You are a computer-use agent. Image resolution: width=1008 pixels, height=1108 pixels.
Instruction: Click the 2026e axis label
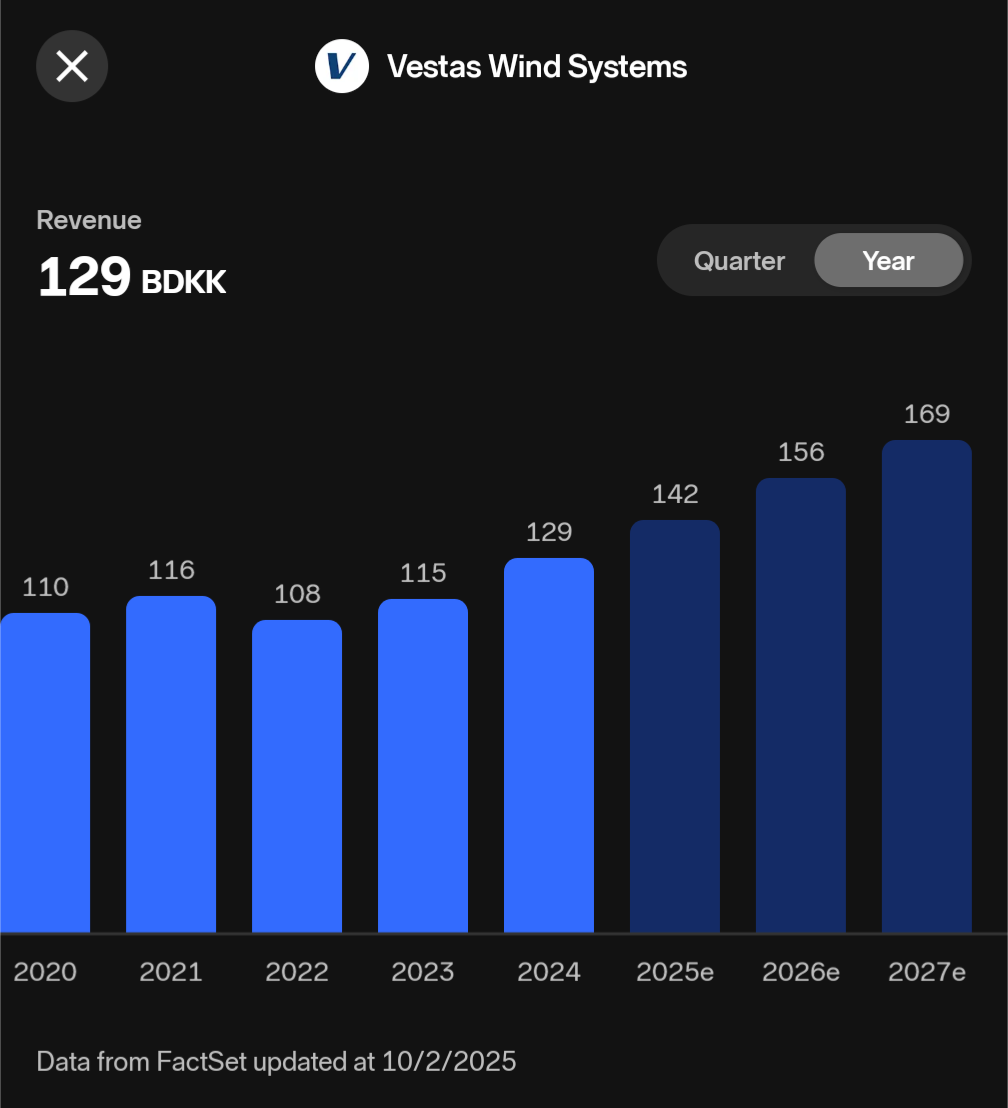pyautogui.click(x=801, y=972)
